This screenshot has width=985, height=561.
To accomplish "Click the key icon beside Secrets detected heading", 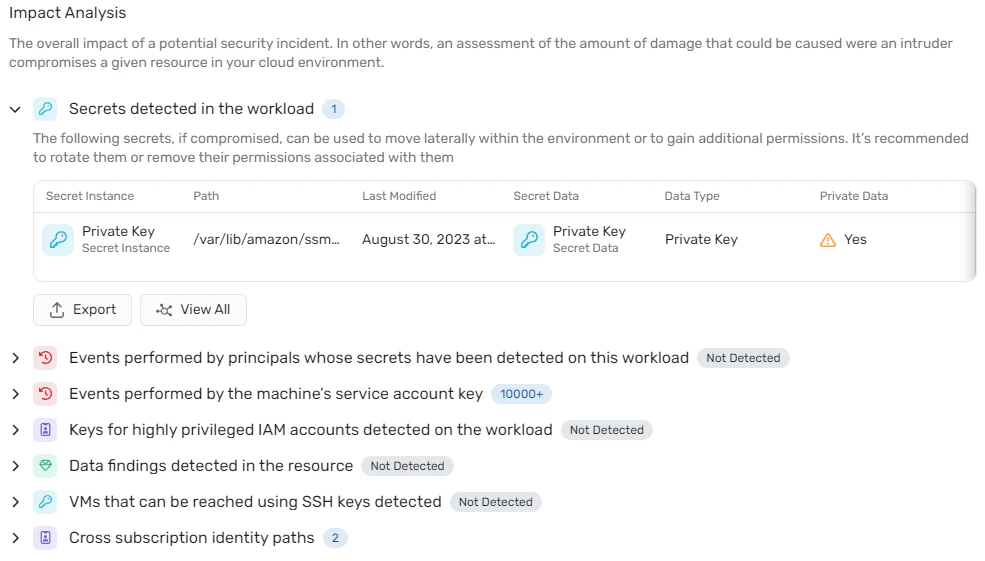I will [45, 109].
